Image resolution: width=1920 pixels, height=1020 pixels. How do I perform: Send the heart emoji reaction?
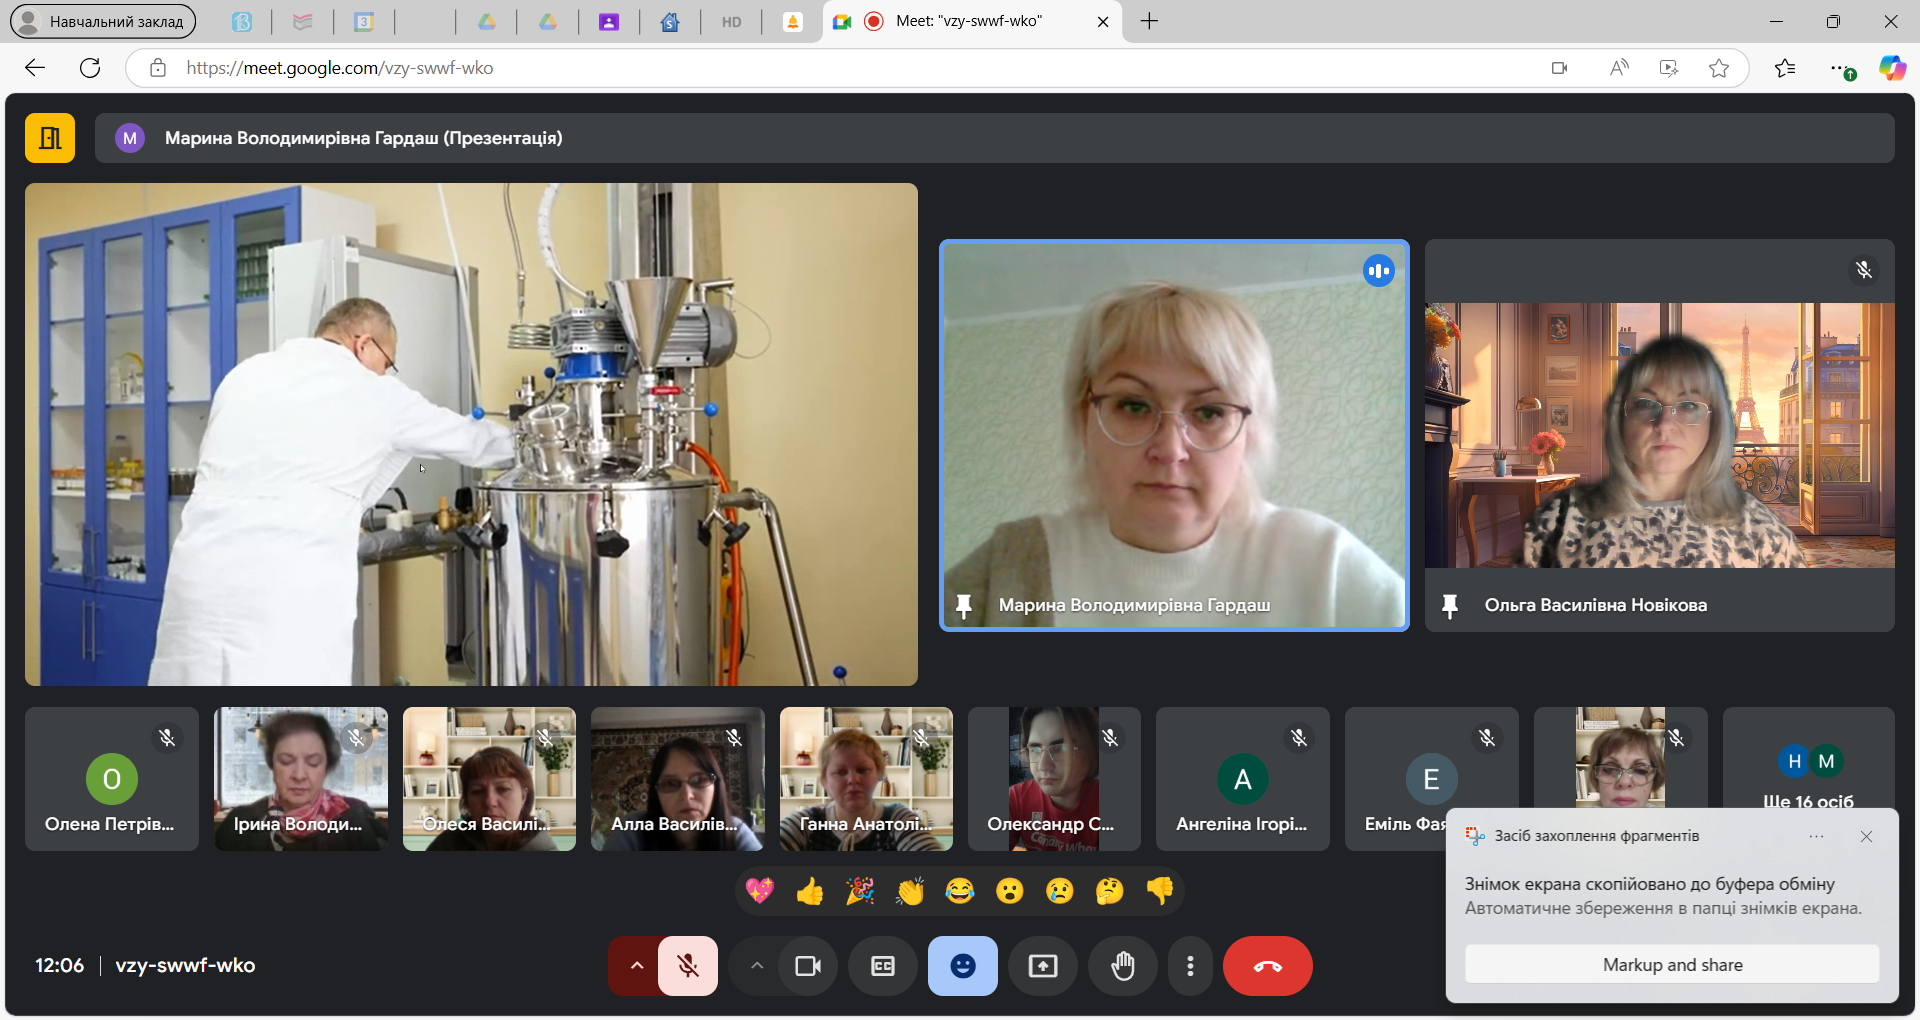(x=760, y=890)
